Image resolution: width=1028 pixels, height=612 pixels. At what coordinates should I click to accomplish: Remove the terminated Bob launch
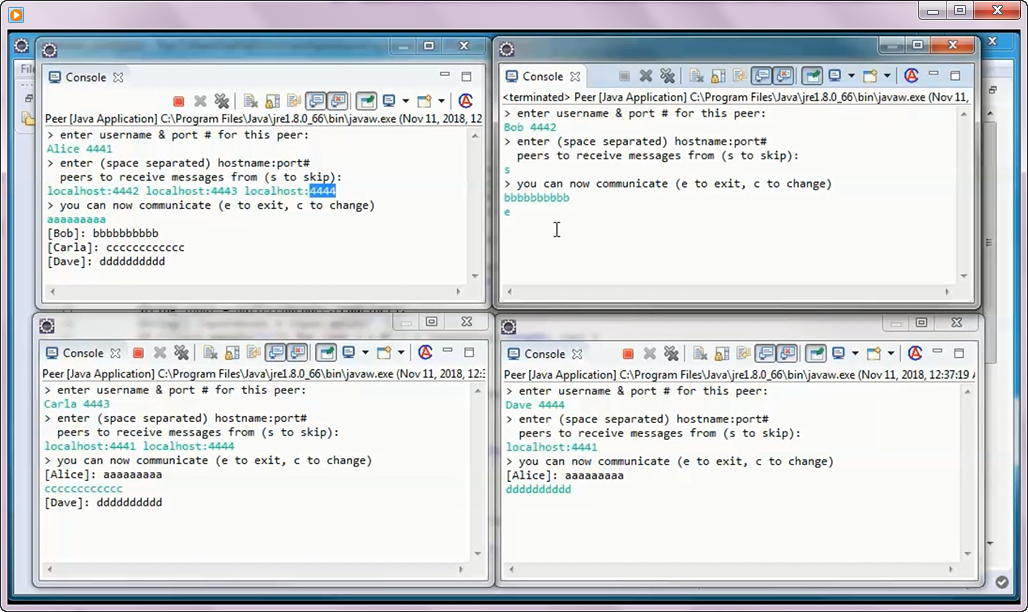(646, 75)
